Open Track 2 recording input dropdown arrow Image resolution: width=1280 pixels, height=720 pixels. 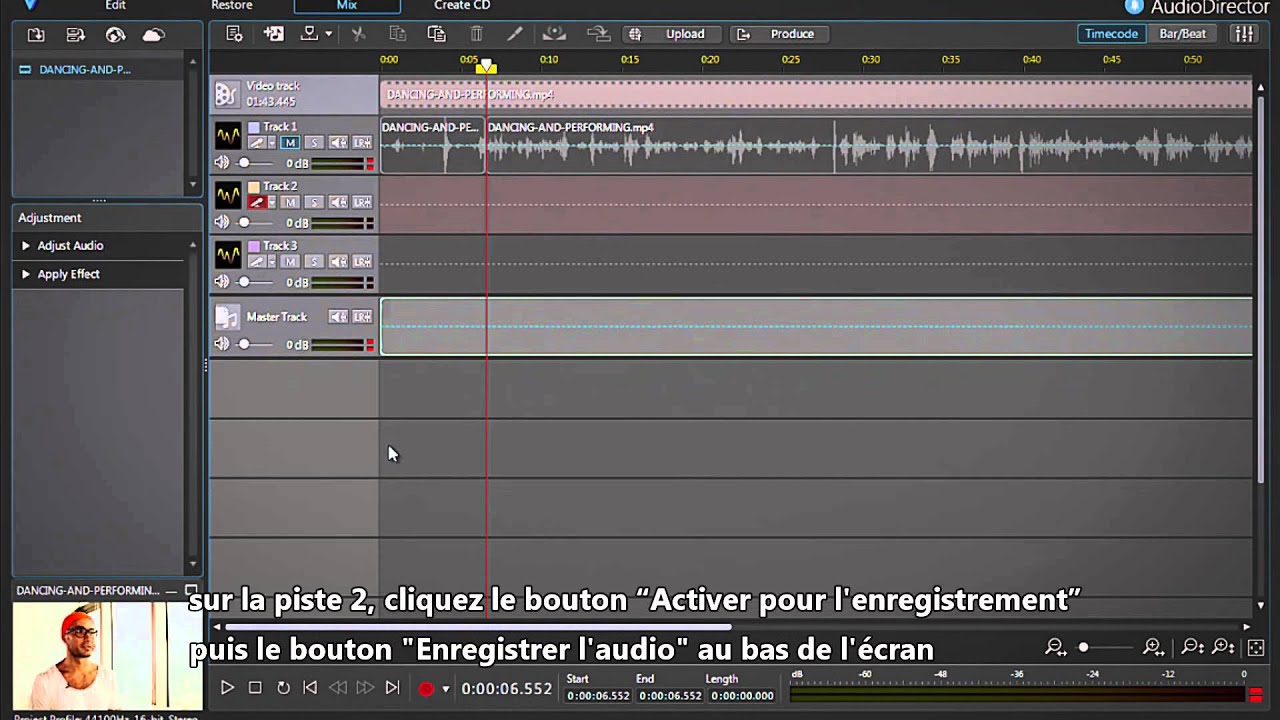pos(271,203)
